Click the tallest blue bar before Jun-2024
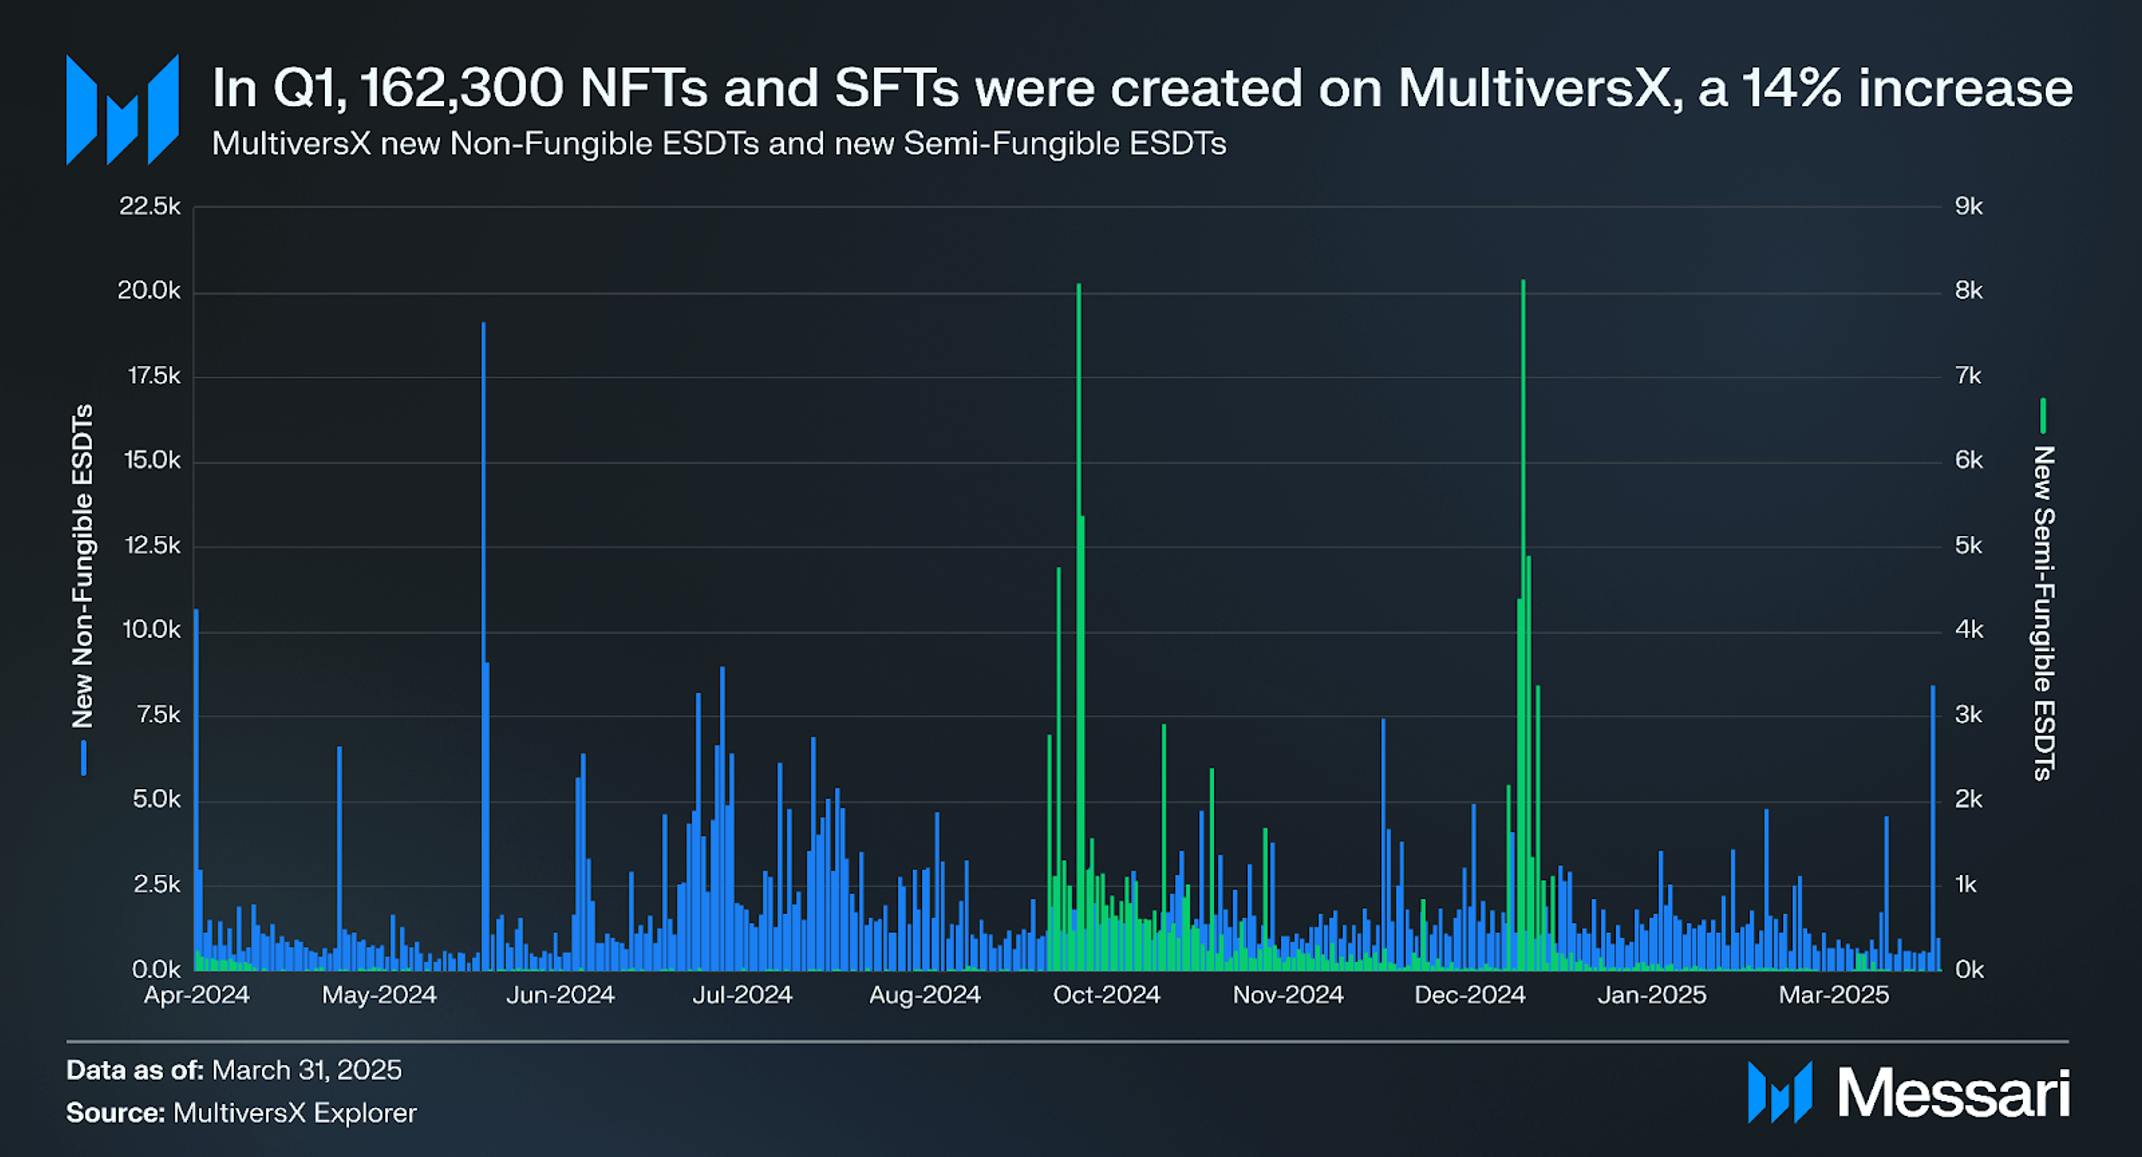This screenshot has height=1157, width=2142. coord(483,646)
